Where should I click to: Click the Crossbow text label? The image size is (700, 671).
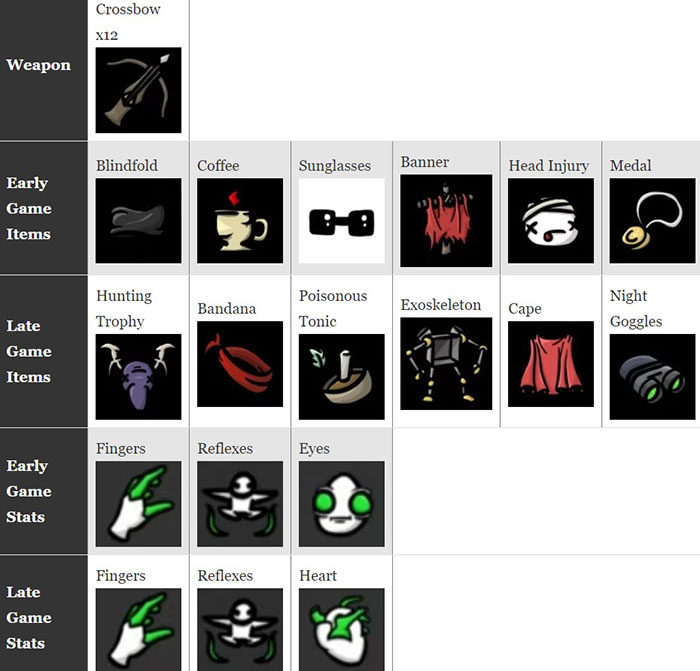coord(128,9)
